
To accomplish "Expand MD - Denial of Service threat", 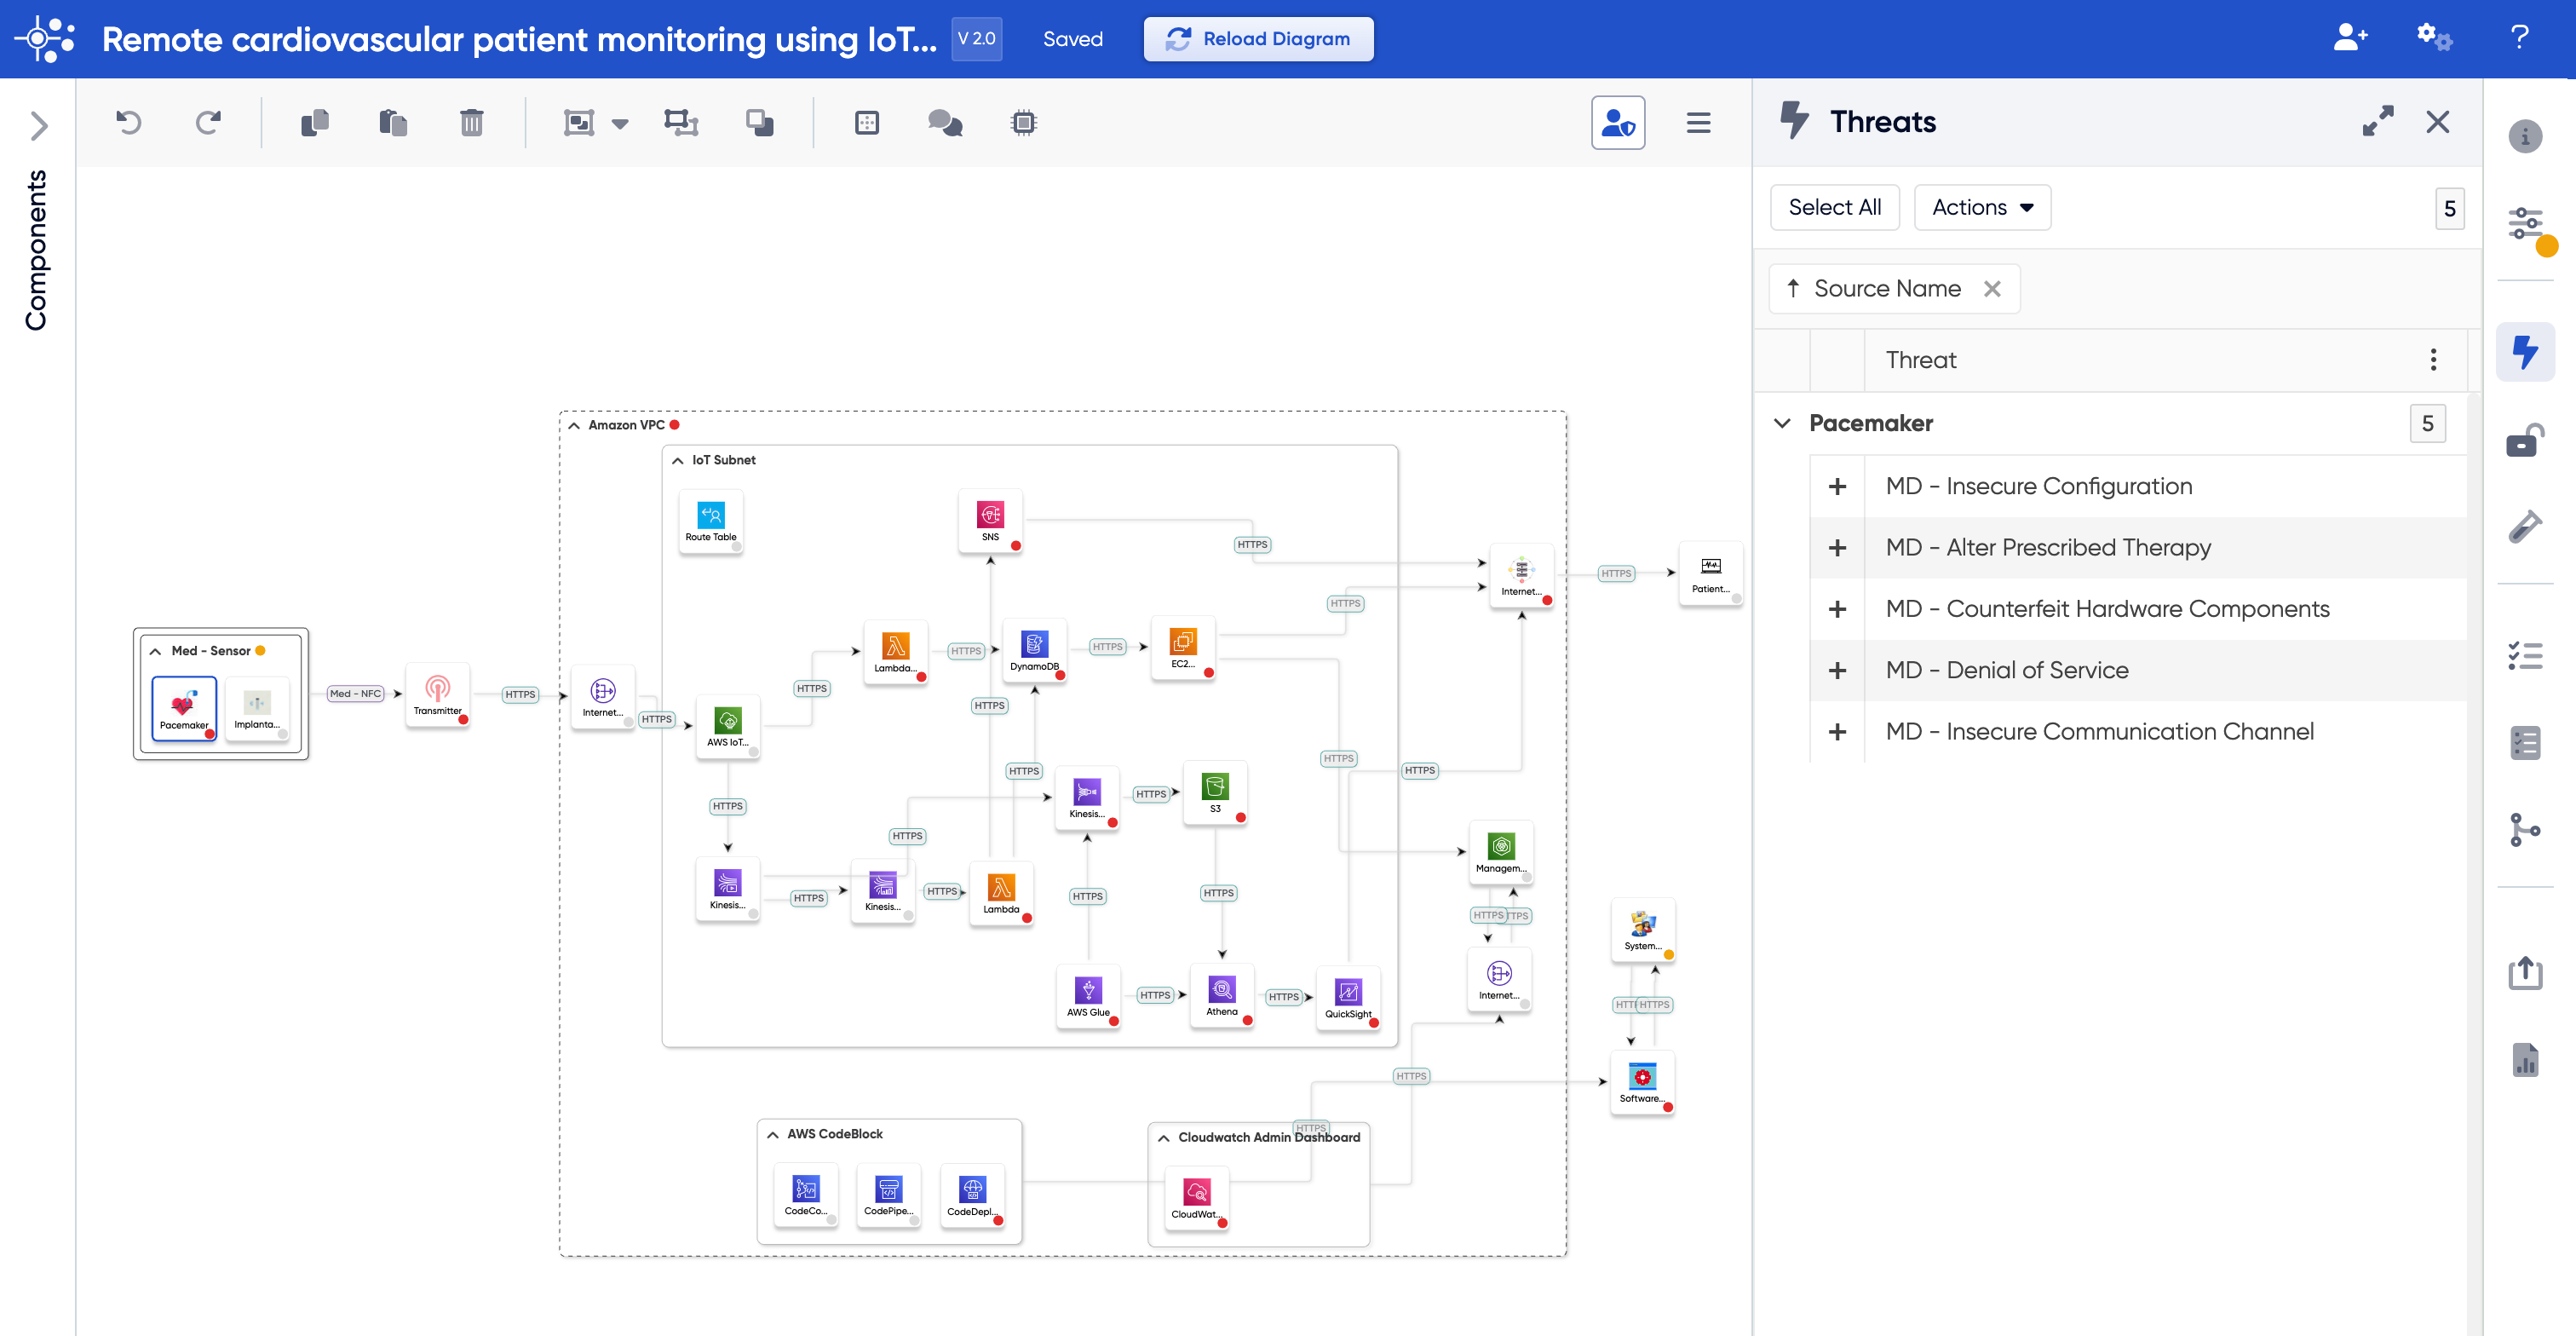I will (x=1837, y=670).
